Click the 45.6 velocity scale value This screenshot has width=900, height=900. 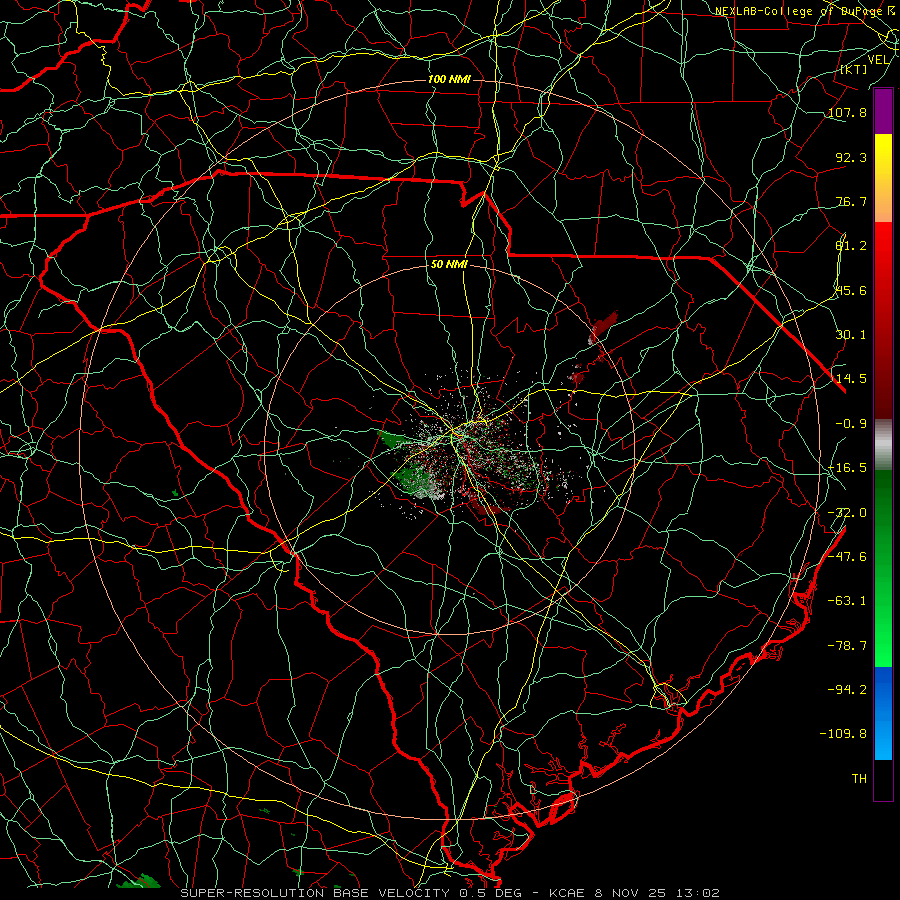tap(851, 290)
